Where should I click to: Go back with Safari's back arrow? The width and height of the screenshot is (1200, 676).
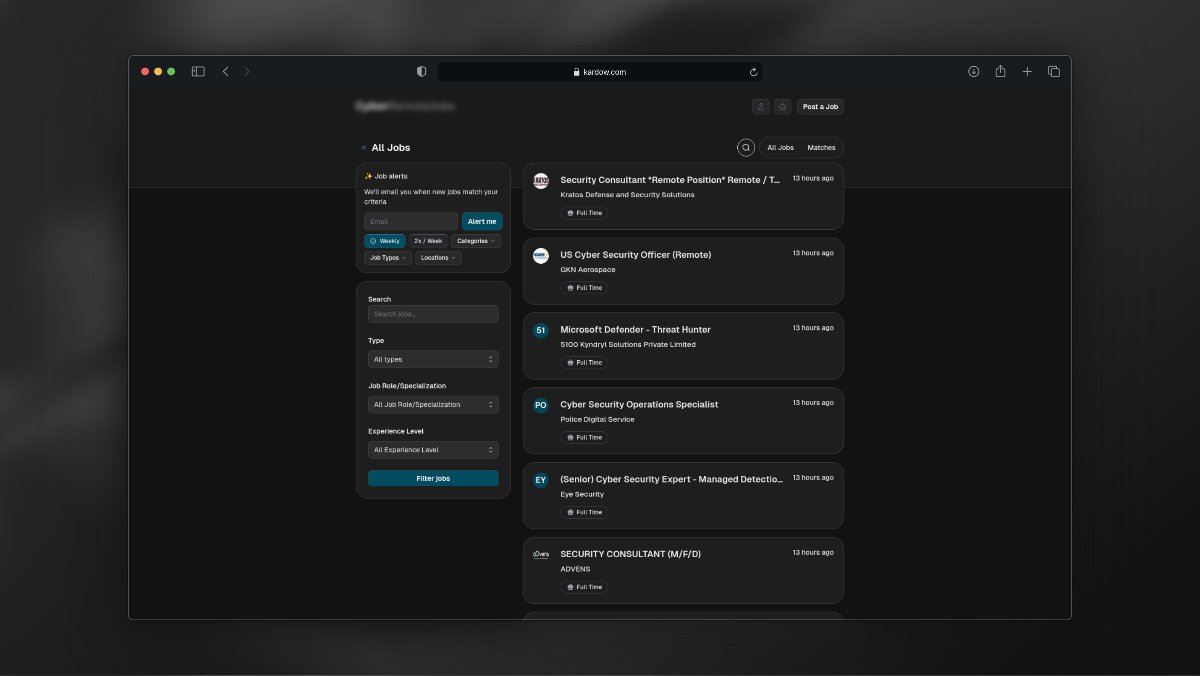tap(225, 71)
